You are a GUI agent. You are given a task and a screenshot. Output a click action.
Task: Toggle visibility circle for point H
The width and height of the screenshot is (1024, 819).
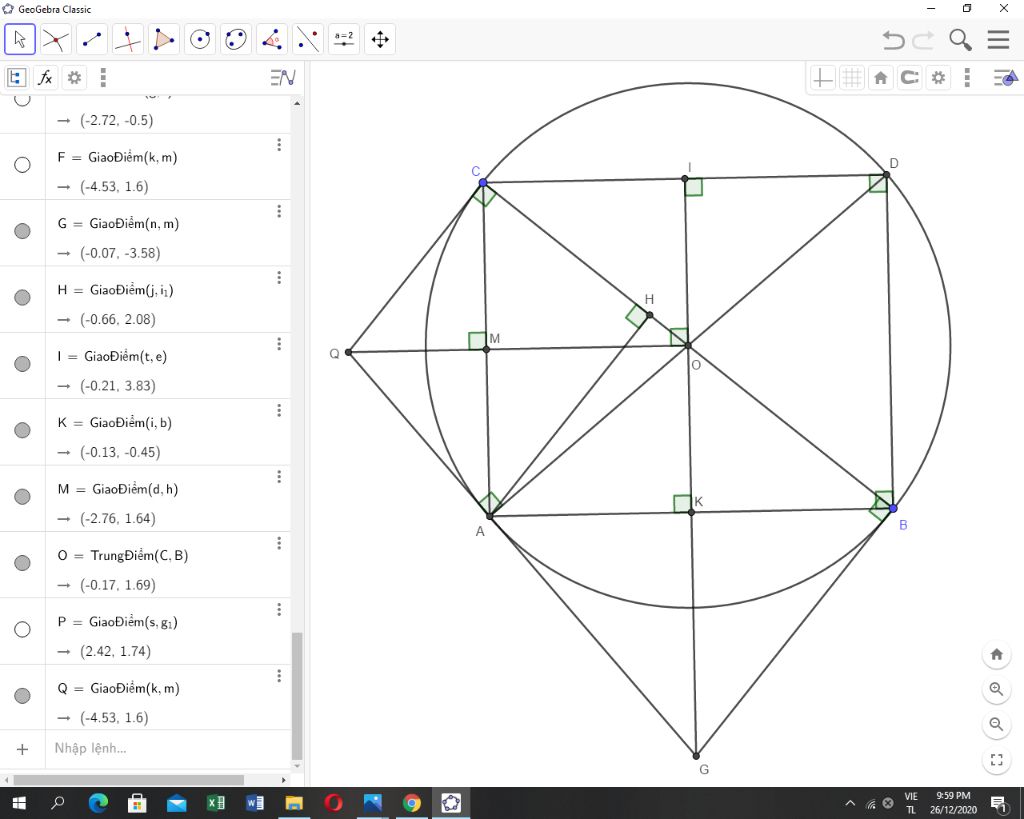(22, 298)
